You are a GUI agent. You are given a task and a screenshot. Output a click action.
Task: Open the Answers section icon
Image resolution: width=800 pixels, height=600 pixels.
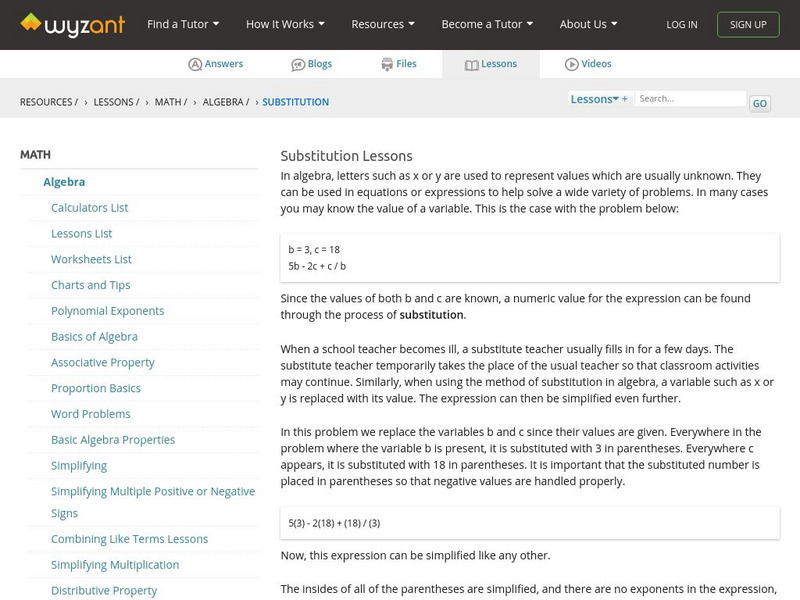tap(195, 64)
